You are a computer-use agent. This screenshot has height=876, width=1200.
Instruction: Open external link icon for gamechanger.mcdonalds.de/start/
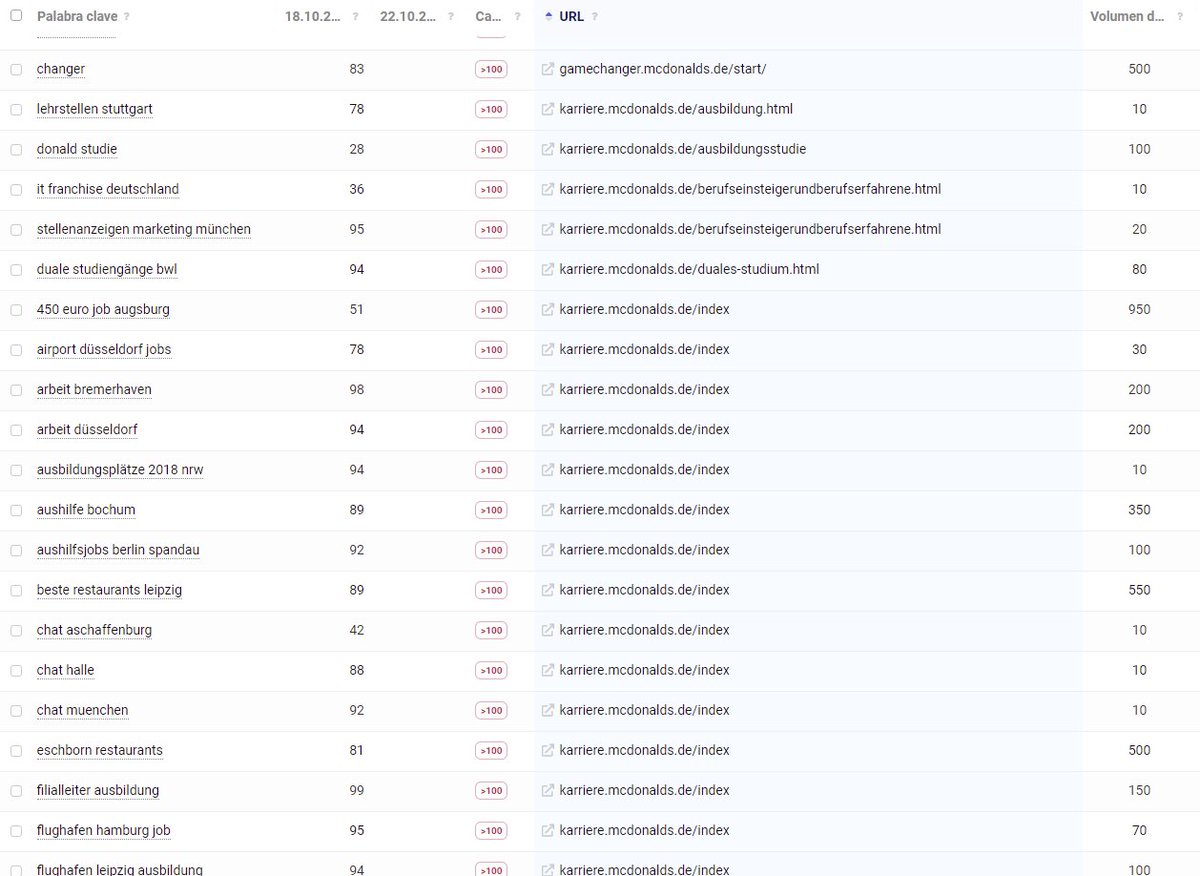[547, 69]
